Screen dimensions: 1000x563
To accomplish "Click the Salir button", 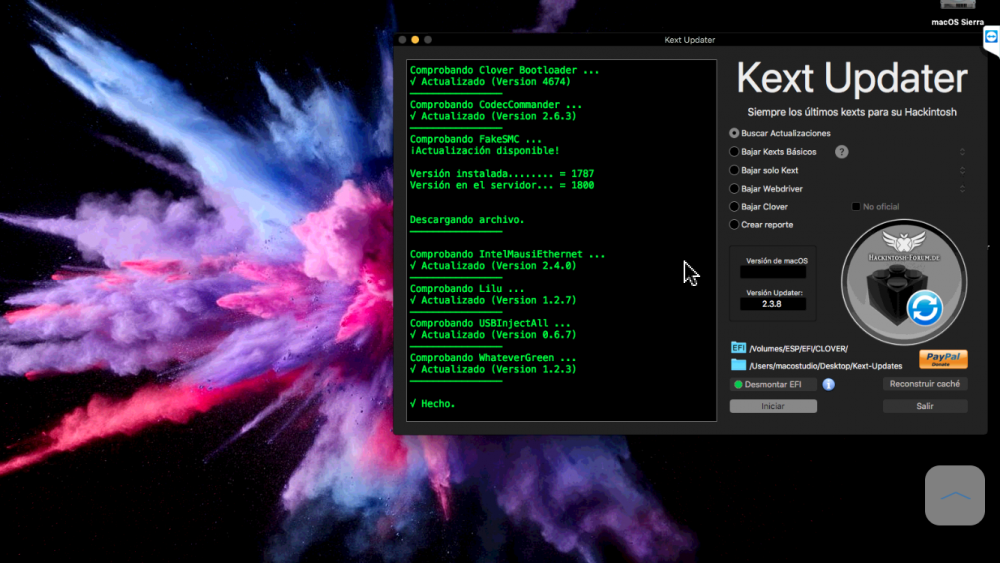I will pyautogui.click(x=925, y=406).
